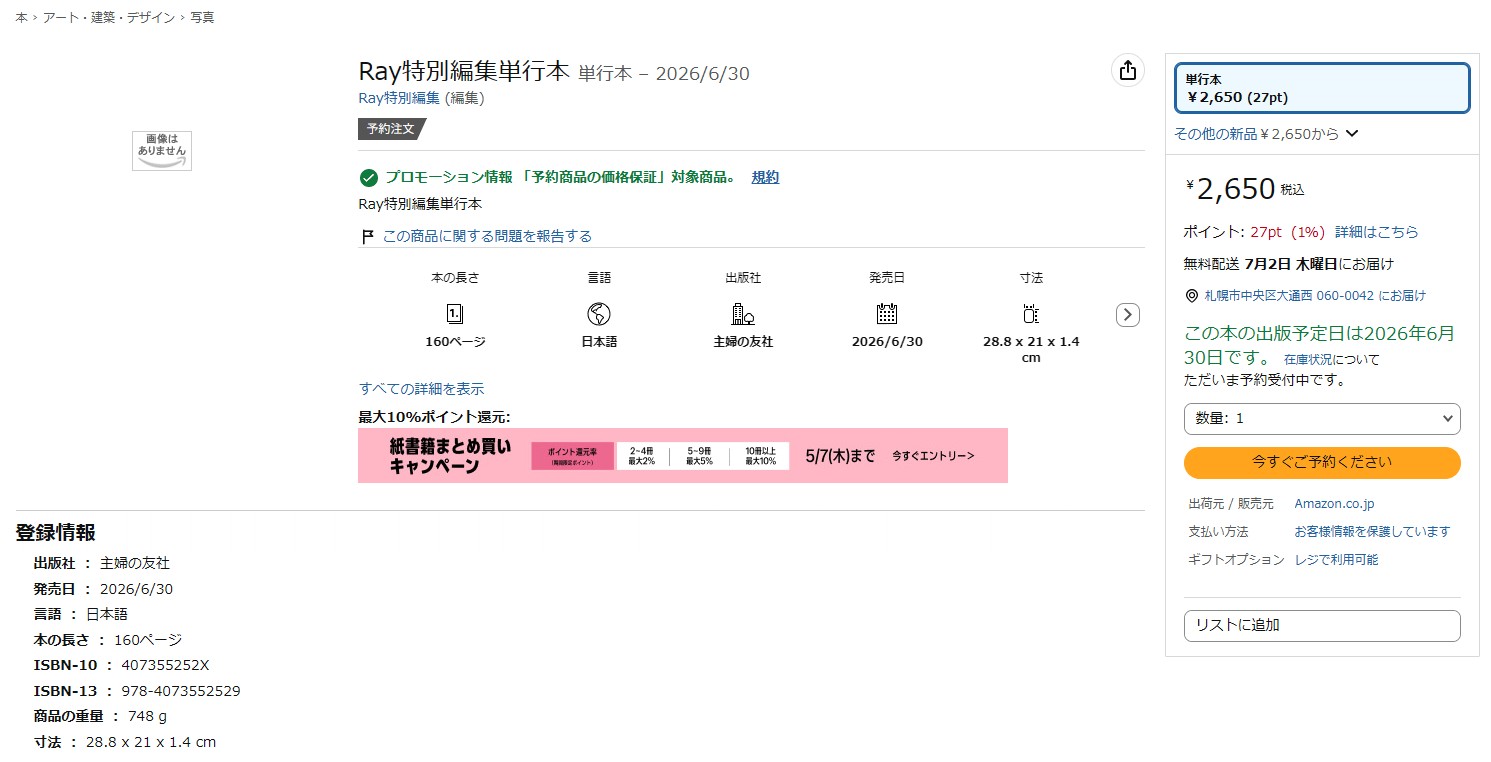
Task: Go to the 本 breadcrumb category
Action: 21,18
